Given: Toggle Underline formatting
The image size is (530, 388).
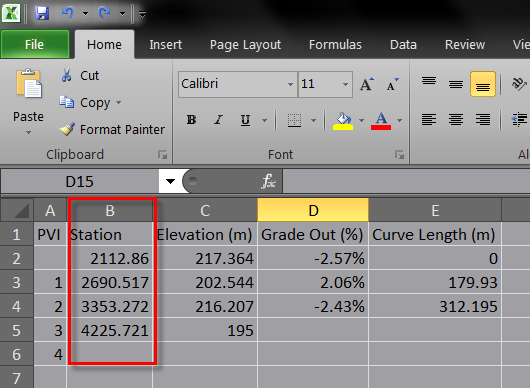Looking at the screenshot, I should point(245,120).
